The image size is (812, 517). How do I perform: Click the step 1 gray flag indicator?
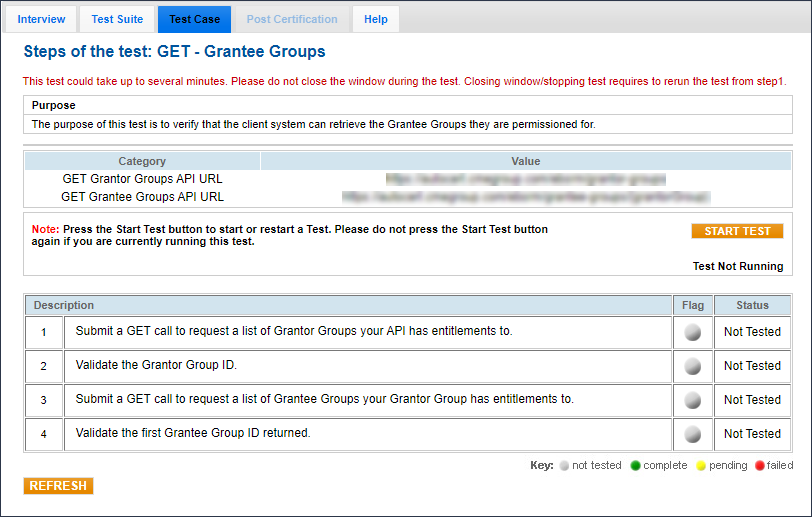[x=692, y=332]
